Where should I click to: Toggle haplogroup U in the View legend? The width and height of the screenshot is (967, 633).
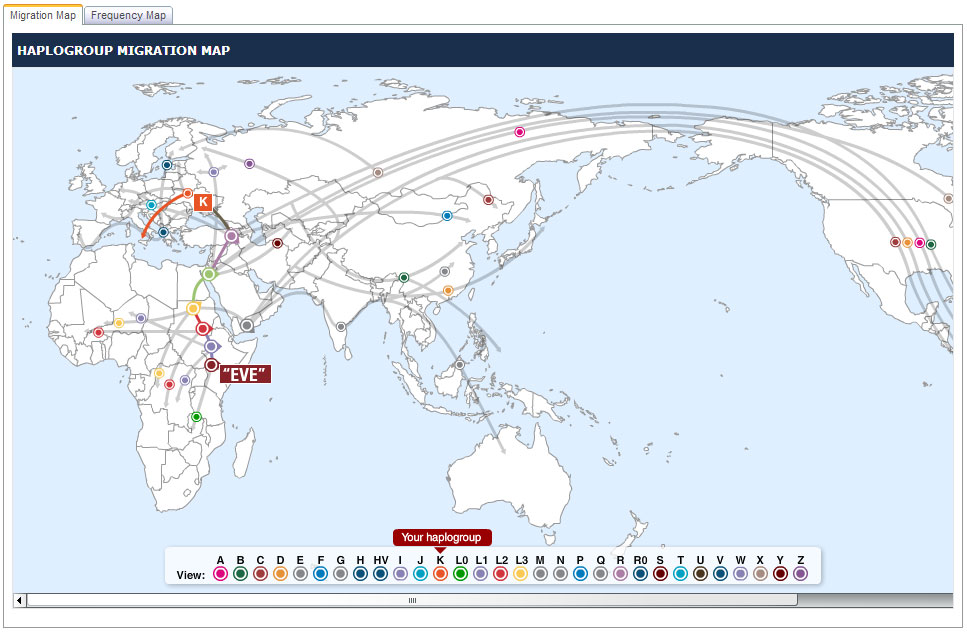[x=700, y=574]
